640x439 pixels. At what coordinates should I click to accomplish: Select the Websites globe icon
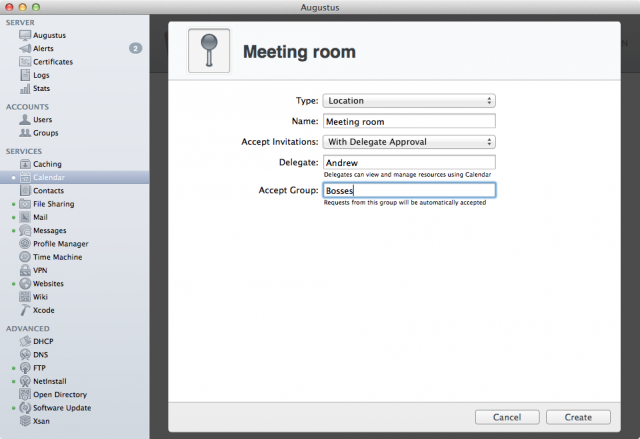click(x=25, y=284)
